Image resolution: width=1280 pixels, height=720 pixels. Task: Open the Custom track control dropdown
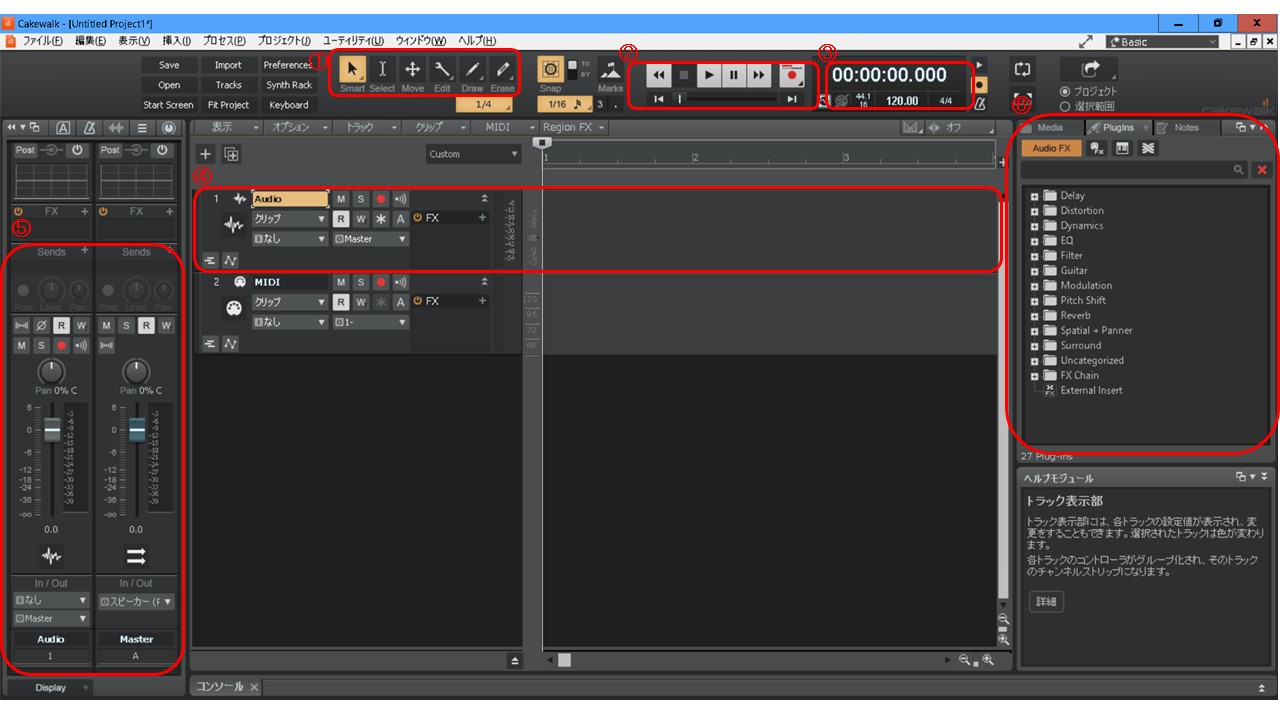coord(474,154)
